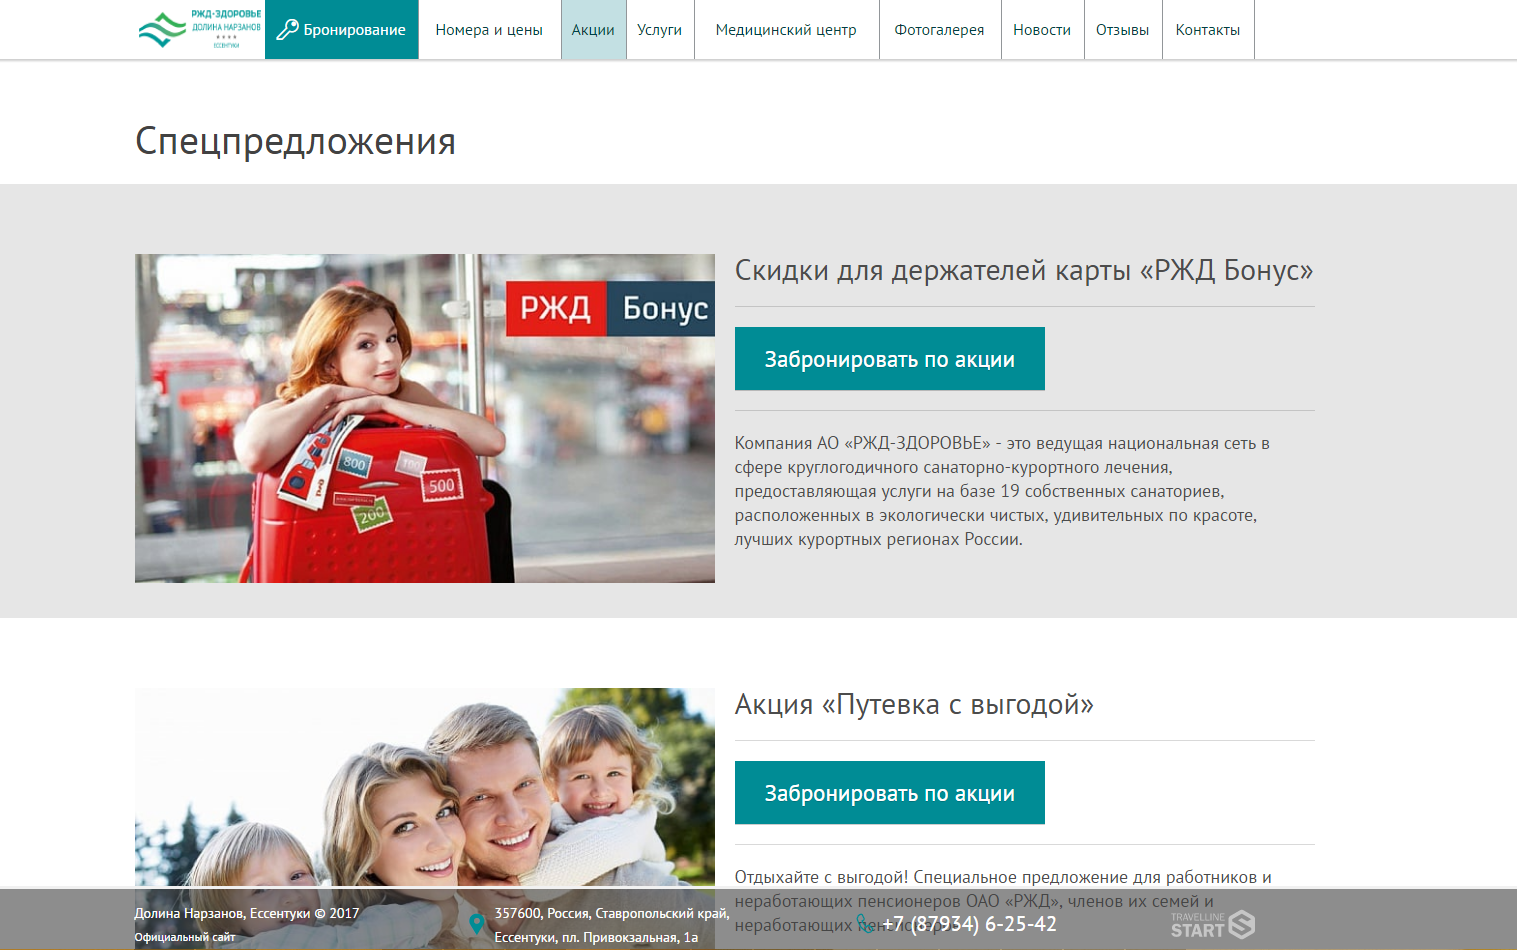
Task: Open the РЖД Бонус offer title link
Action: tap(1024, 271)
